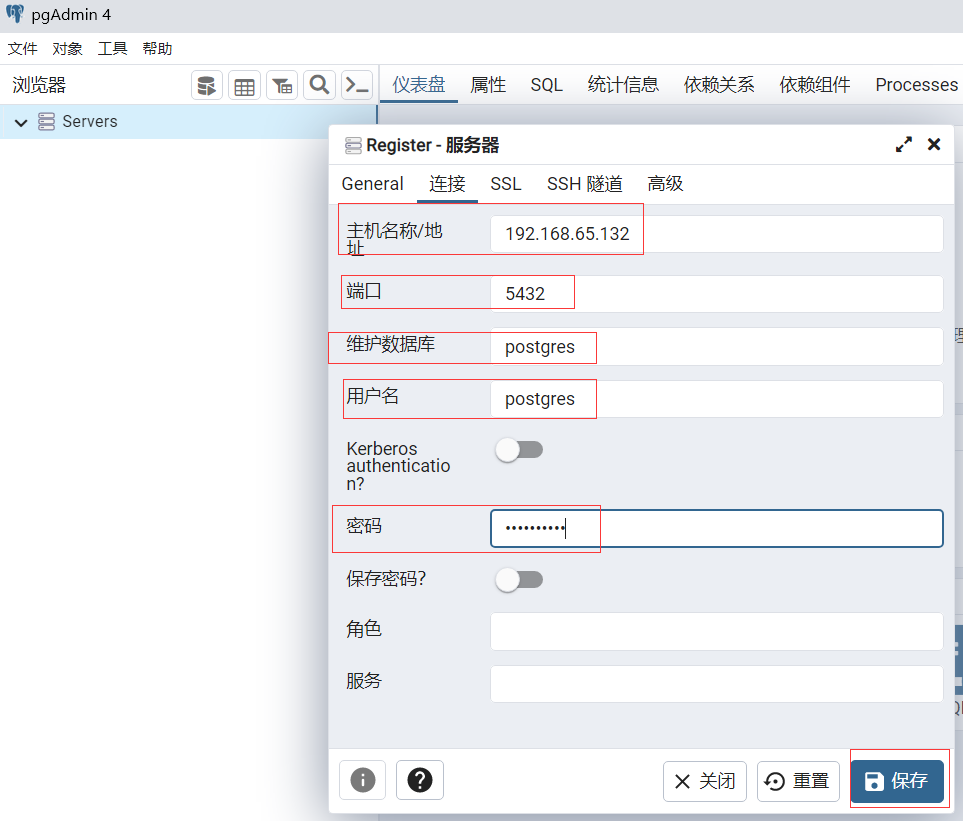Open the 属性 (Properties) panel tab

[x=488, y=85]
